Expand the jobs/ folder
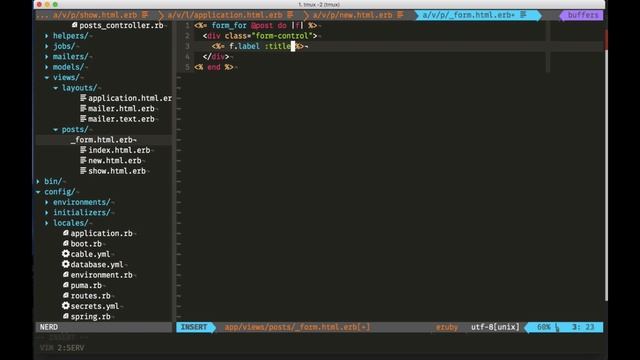Image resolution: width=640 pixels, height=360 pixels. [x=47, y=46]
